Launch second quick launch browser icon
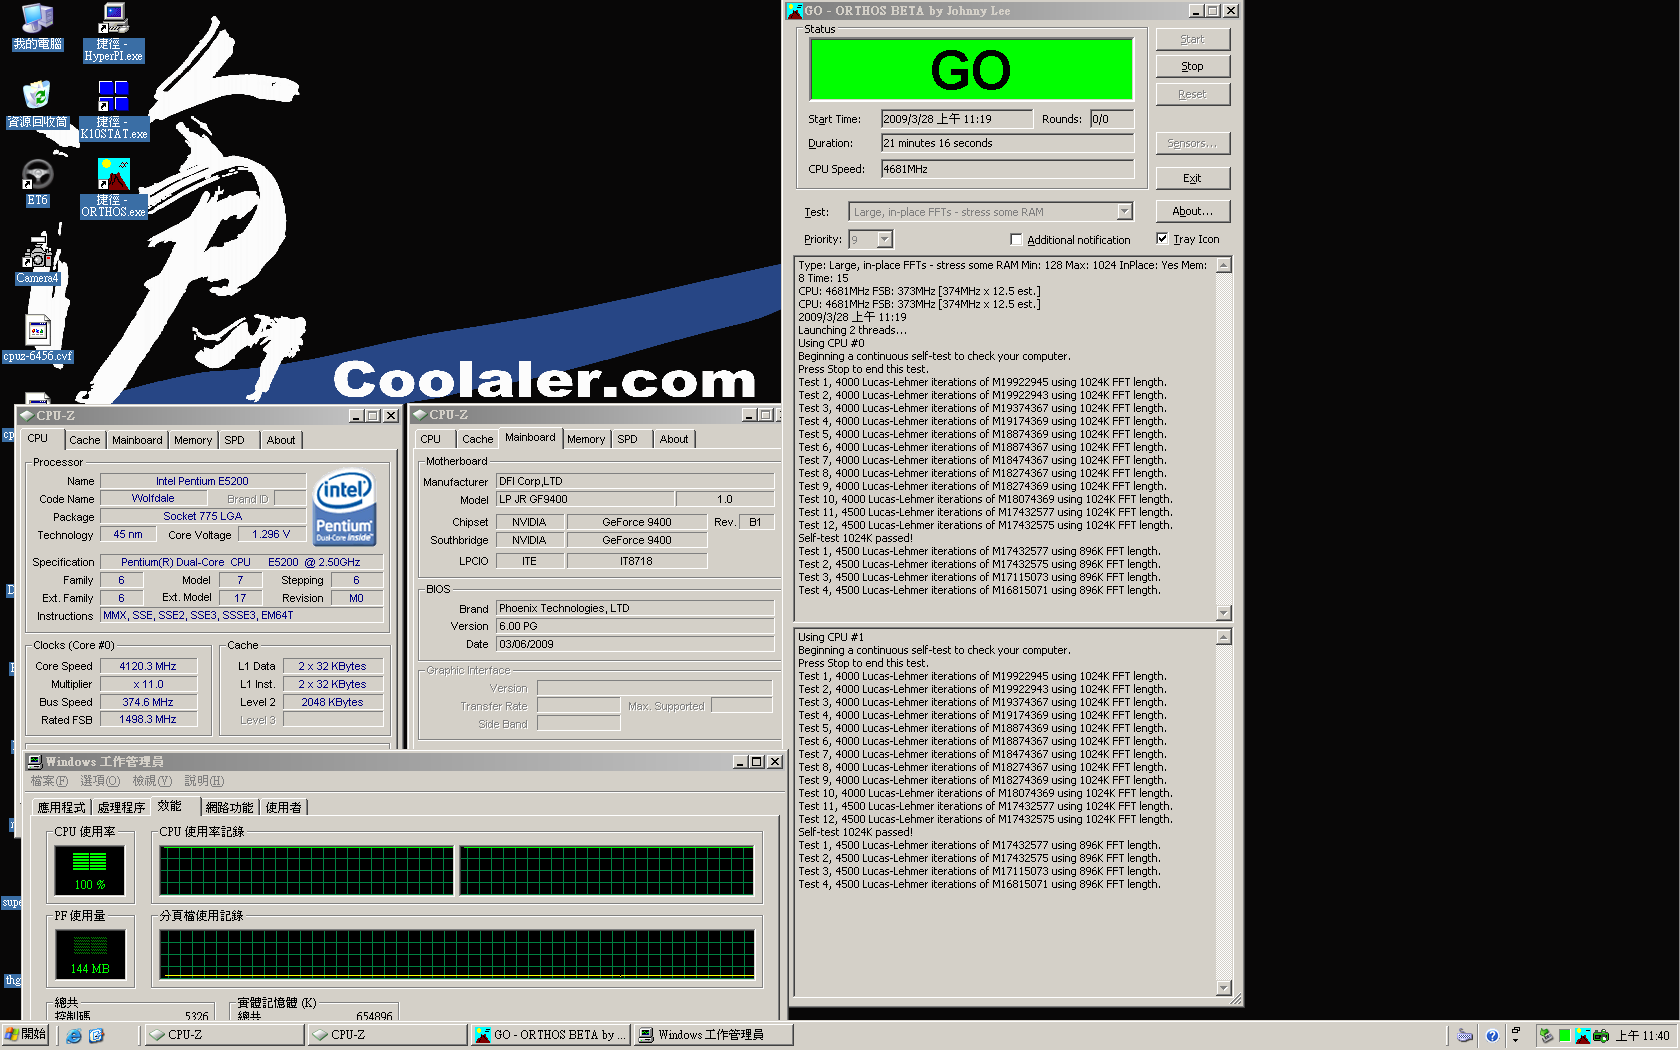The width and height of the screenshot is (1680, 1050). pyautogui.click(x=96, y=1036)
